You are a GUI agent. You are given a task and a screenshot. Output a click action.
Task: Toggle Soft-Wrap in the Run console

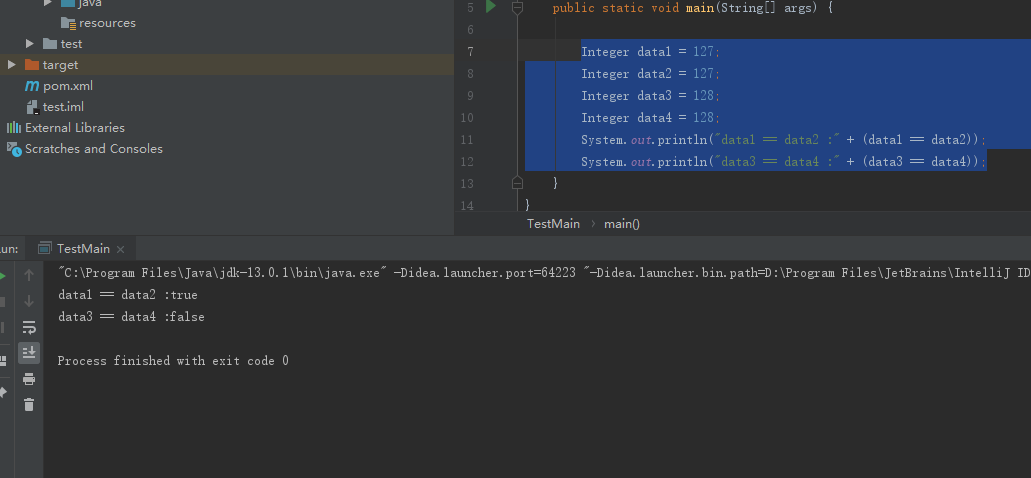29,327
